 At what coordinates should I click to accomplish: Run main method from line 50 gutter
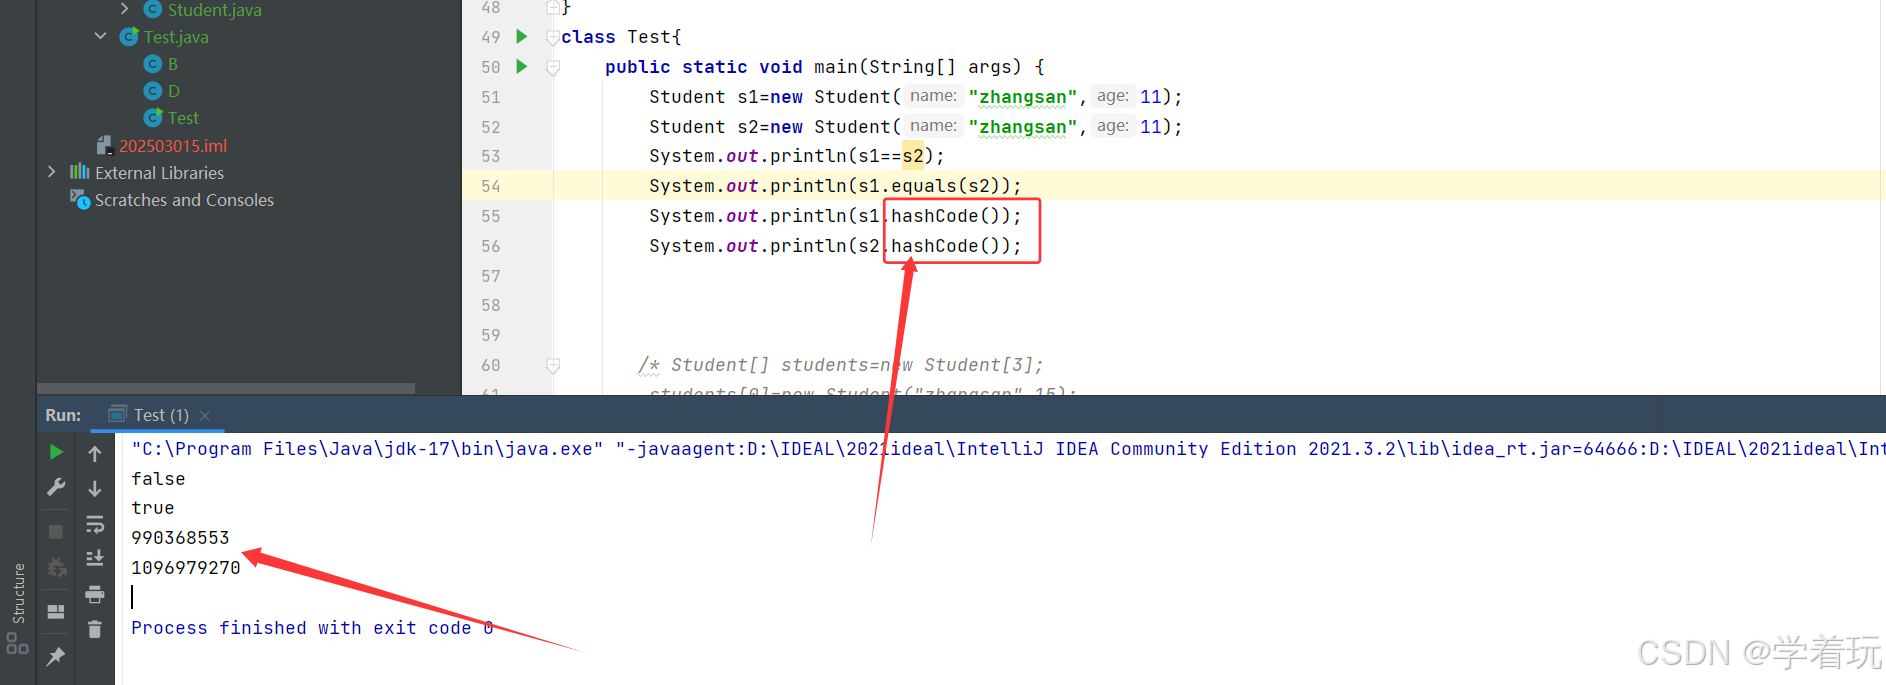[x=521, y=67]
